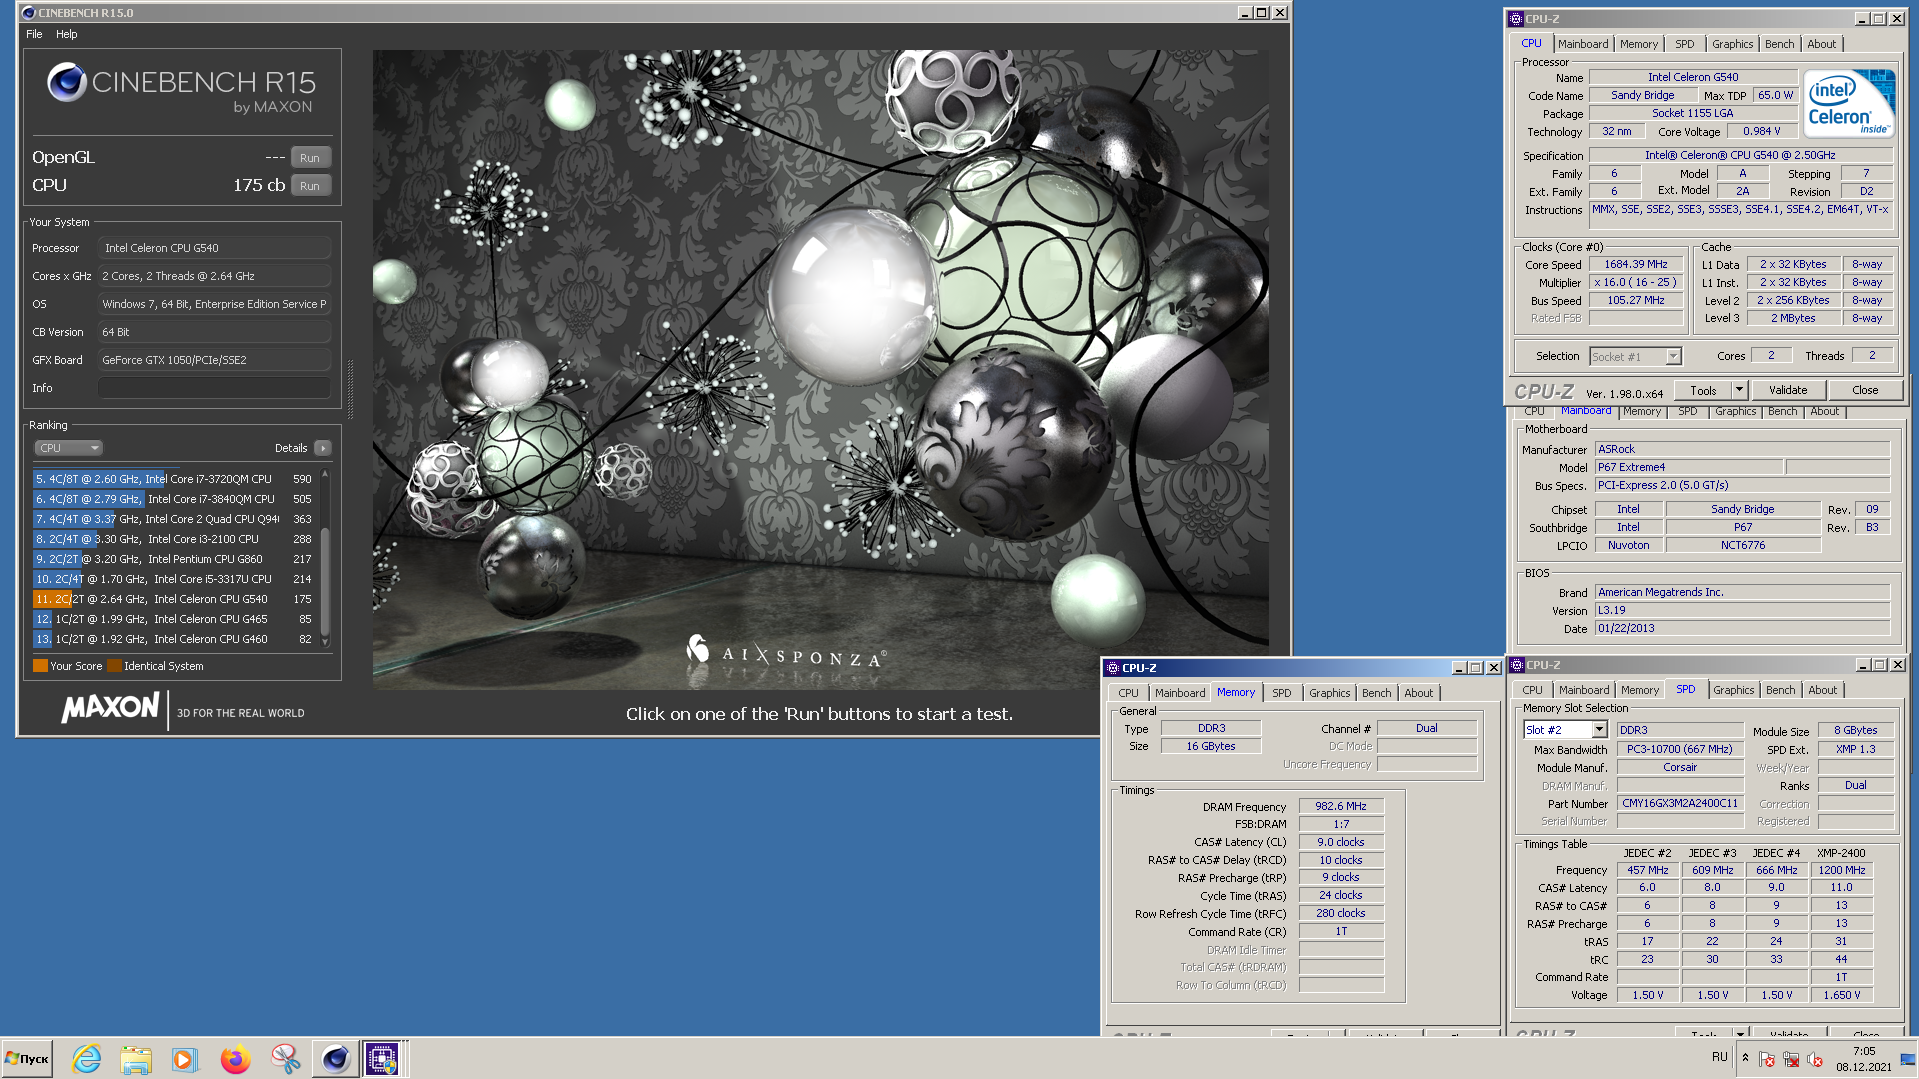Click the Part Number field CMY16GX3M2A2400C11
Screen dimensions: 1919x1079
coord(1680,803)
